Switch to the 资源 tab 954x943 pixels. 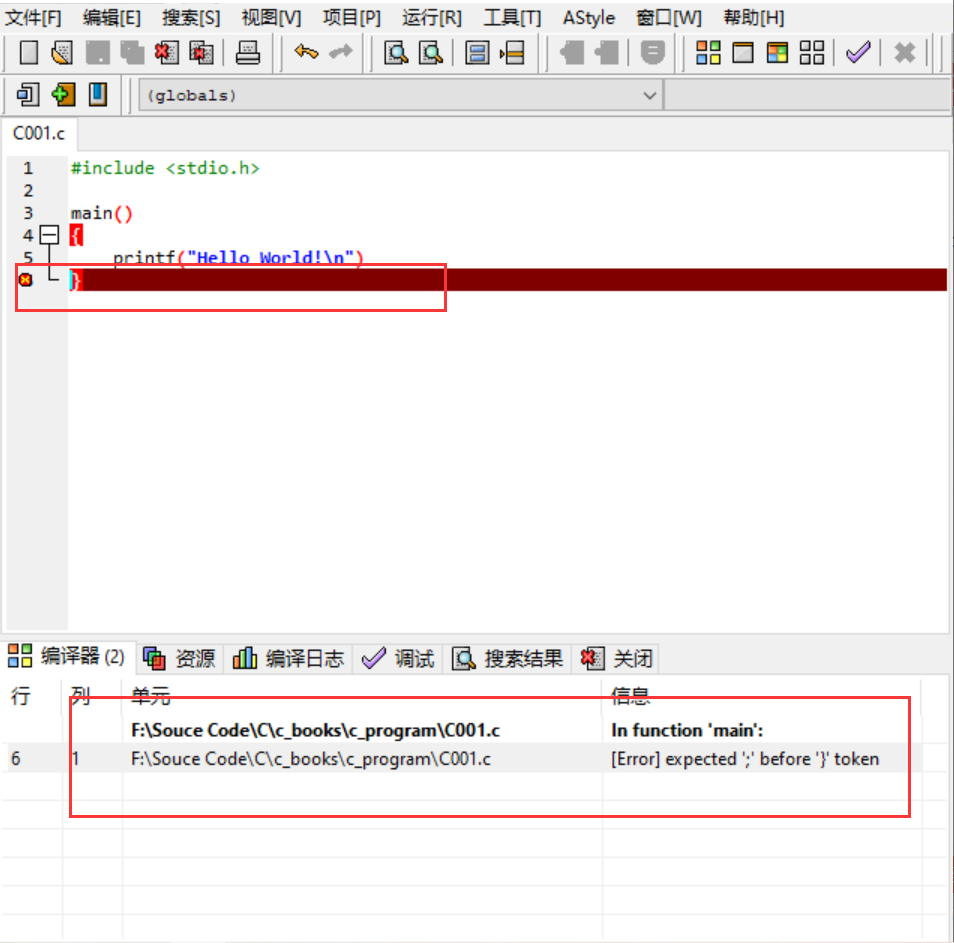179,658
